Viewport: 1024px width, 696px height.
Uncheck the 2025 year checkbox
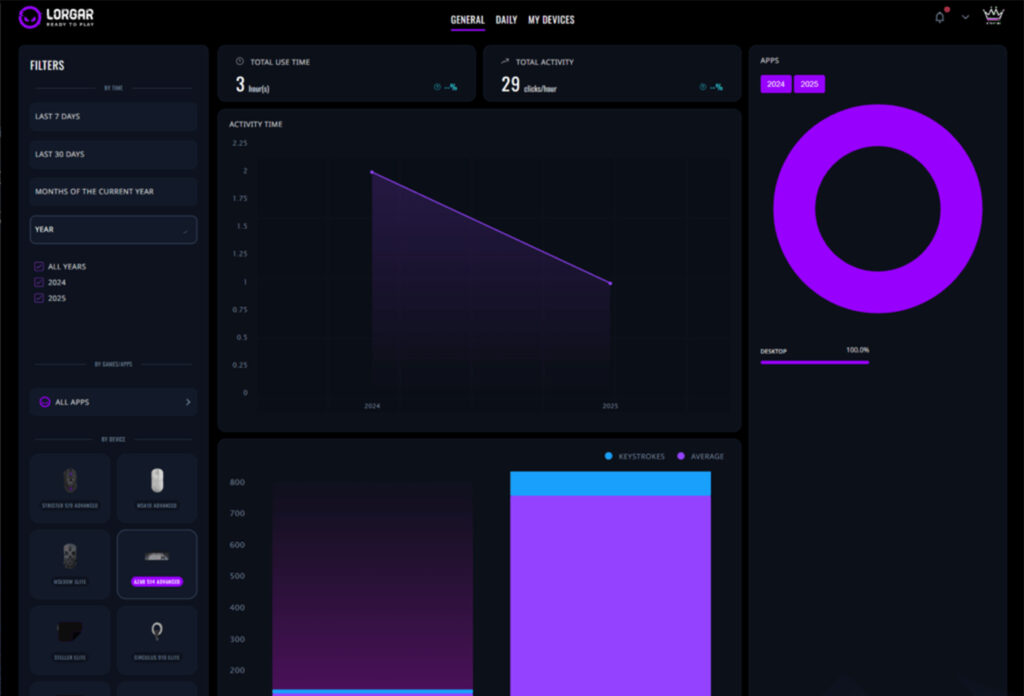39,299
